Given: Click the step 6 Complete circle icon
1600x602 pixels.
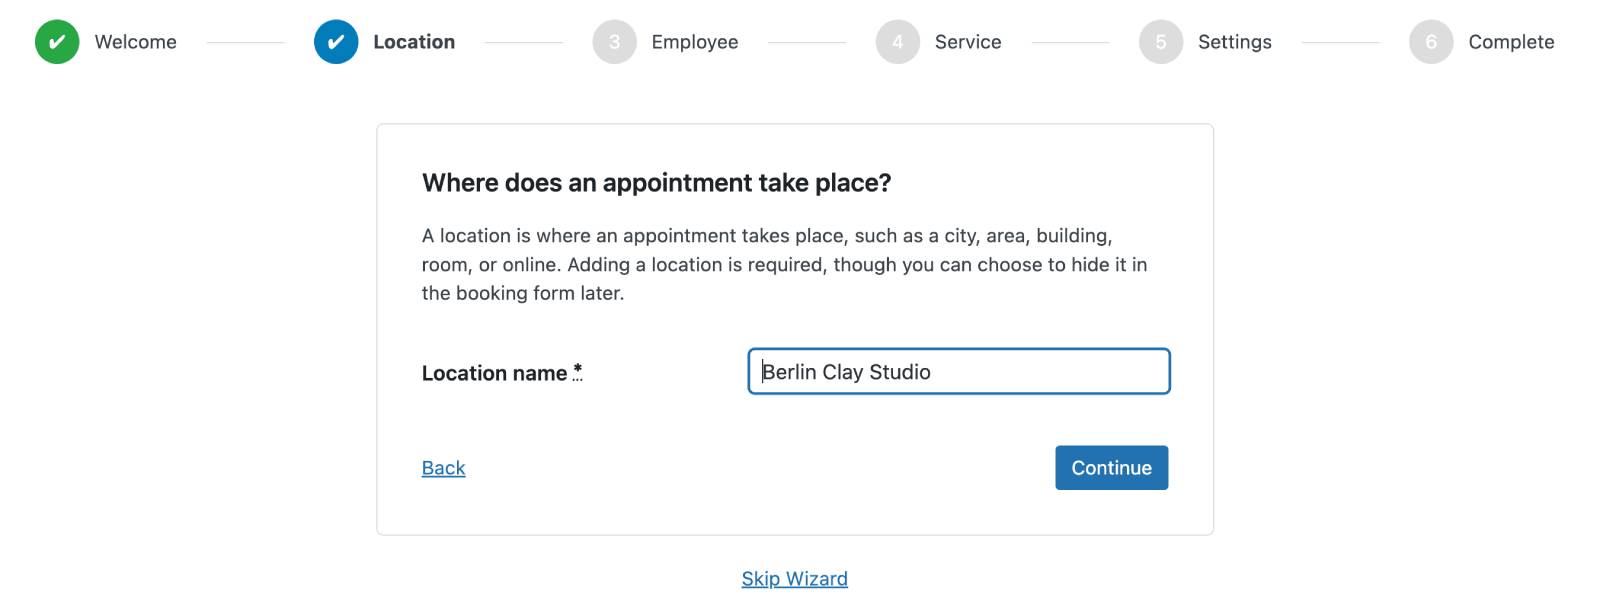Looking at the screenshot, I should [x=1431, y=42].
